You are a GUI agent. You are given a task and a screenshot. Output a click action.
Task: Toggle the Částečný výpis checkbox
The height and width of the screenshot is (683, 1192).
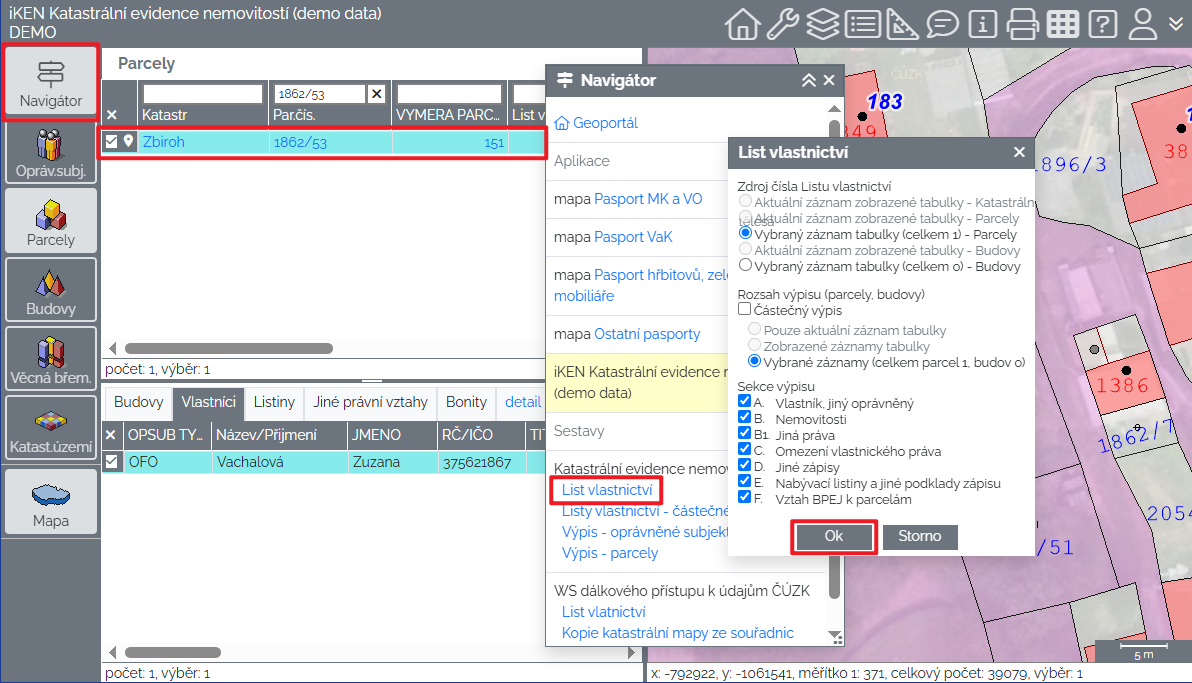(x=745, y=310)
